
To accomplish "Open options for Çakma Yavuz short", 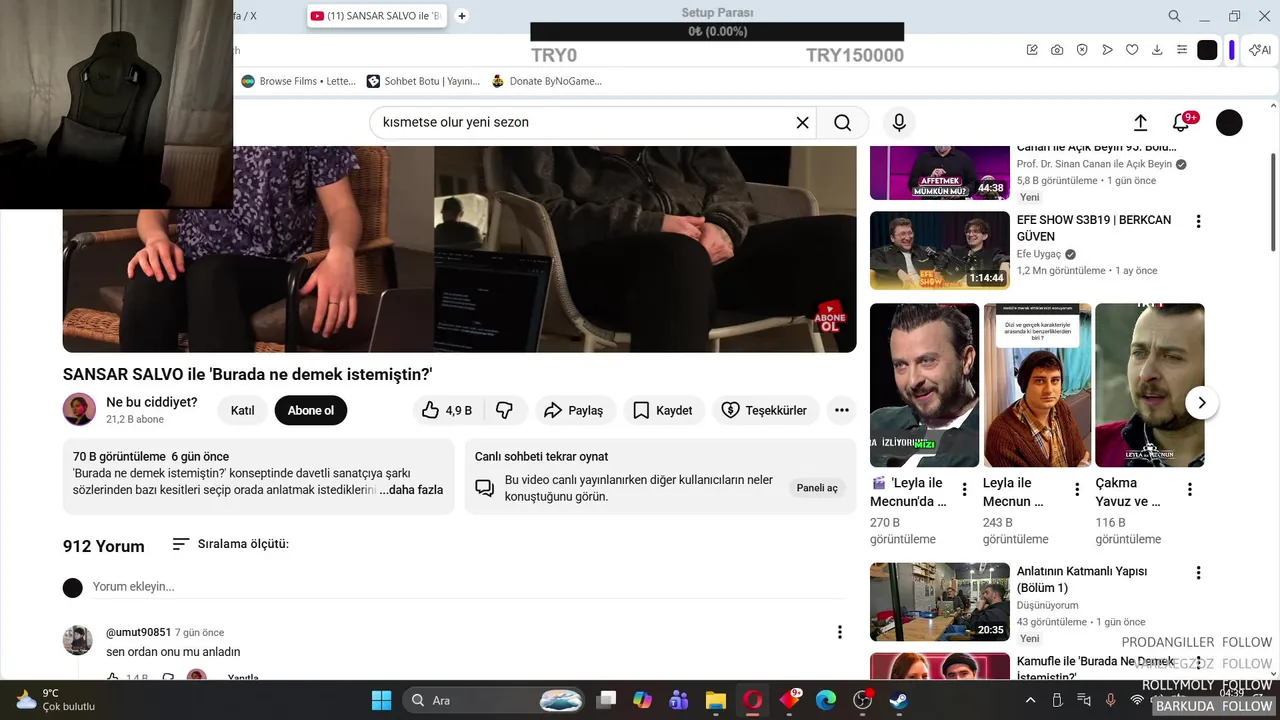I will (1190, 490).
